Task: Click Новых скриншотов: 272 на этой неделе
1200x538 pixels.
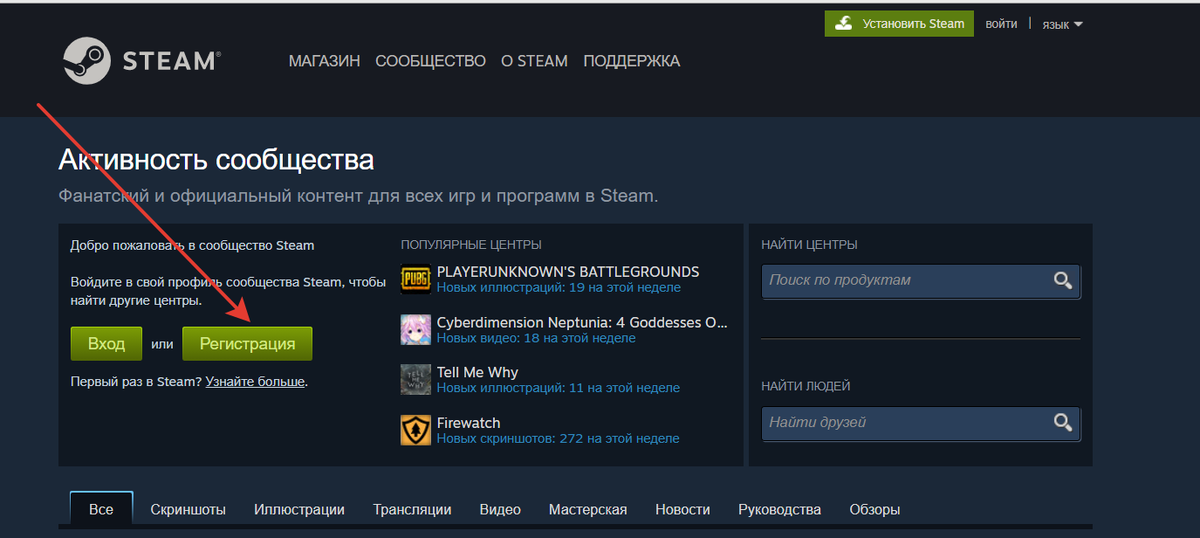Action: pyautogui.click(x=558, y=438)
